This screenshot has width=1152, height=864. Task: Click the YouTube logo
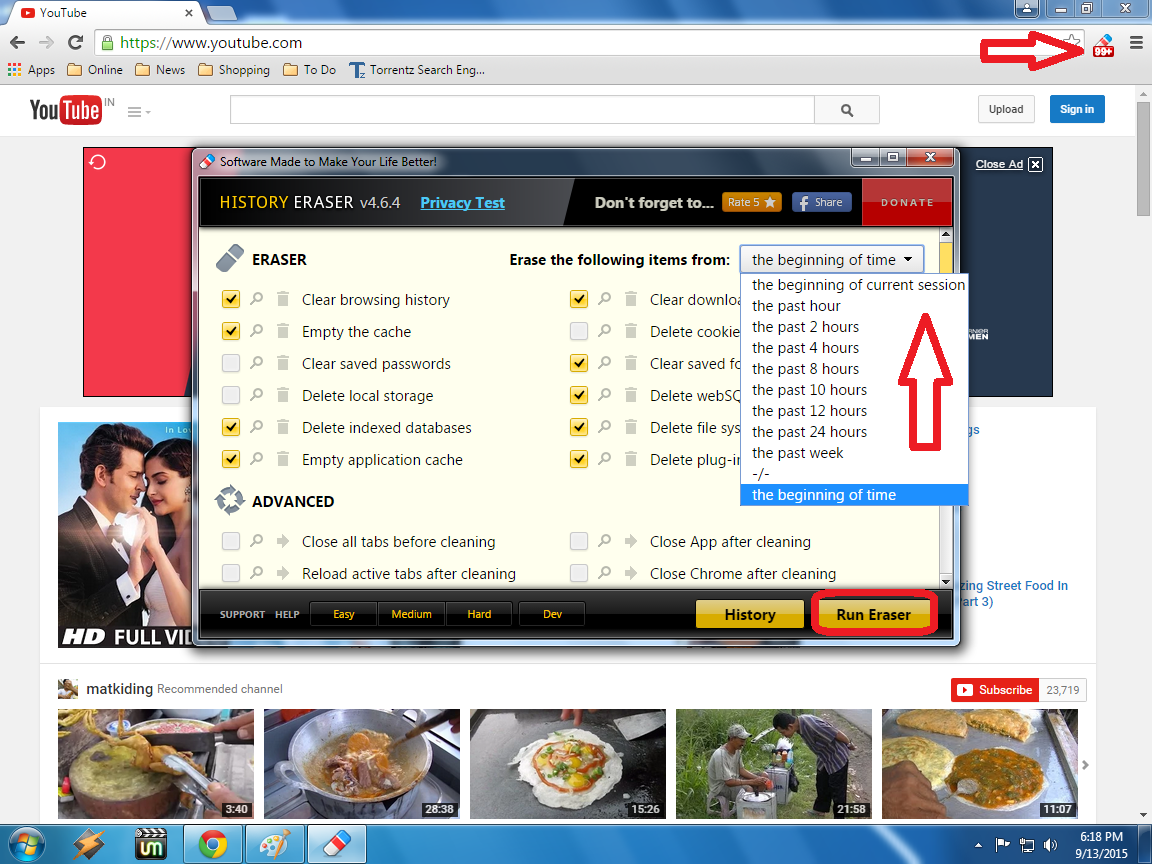pos(65,109)
